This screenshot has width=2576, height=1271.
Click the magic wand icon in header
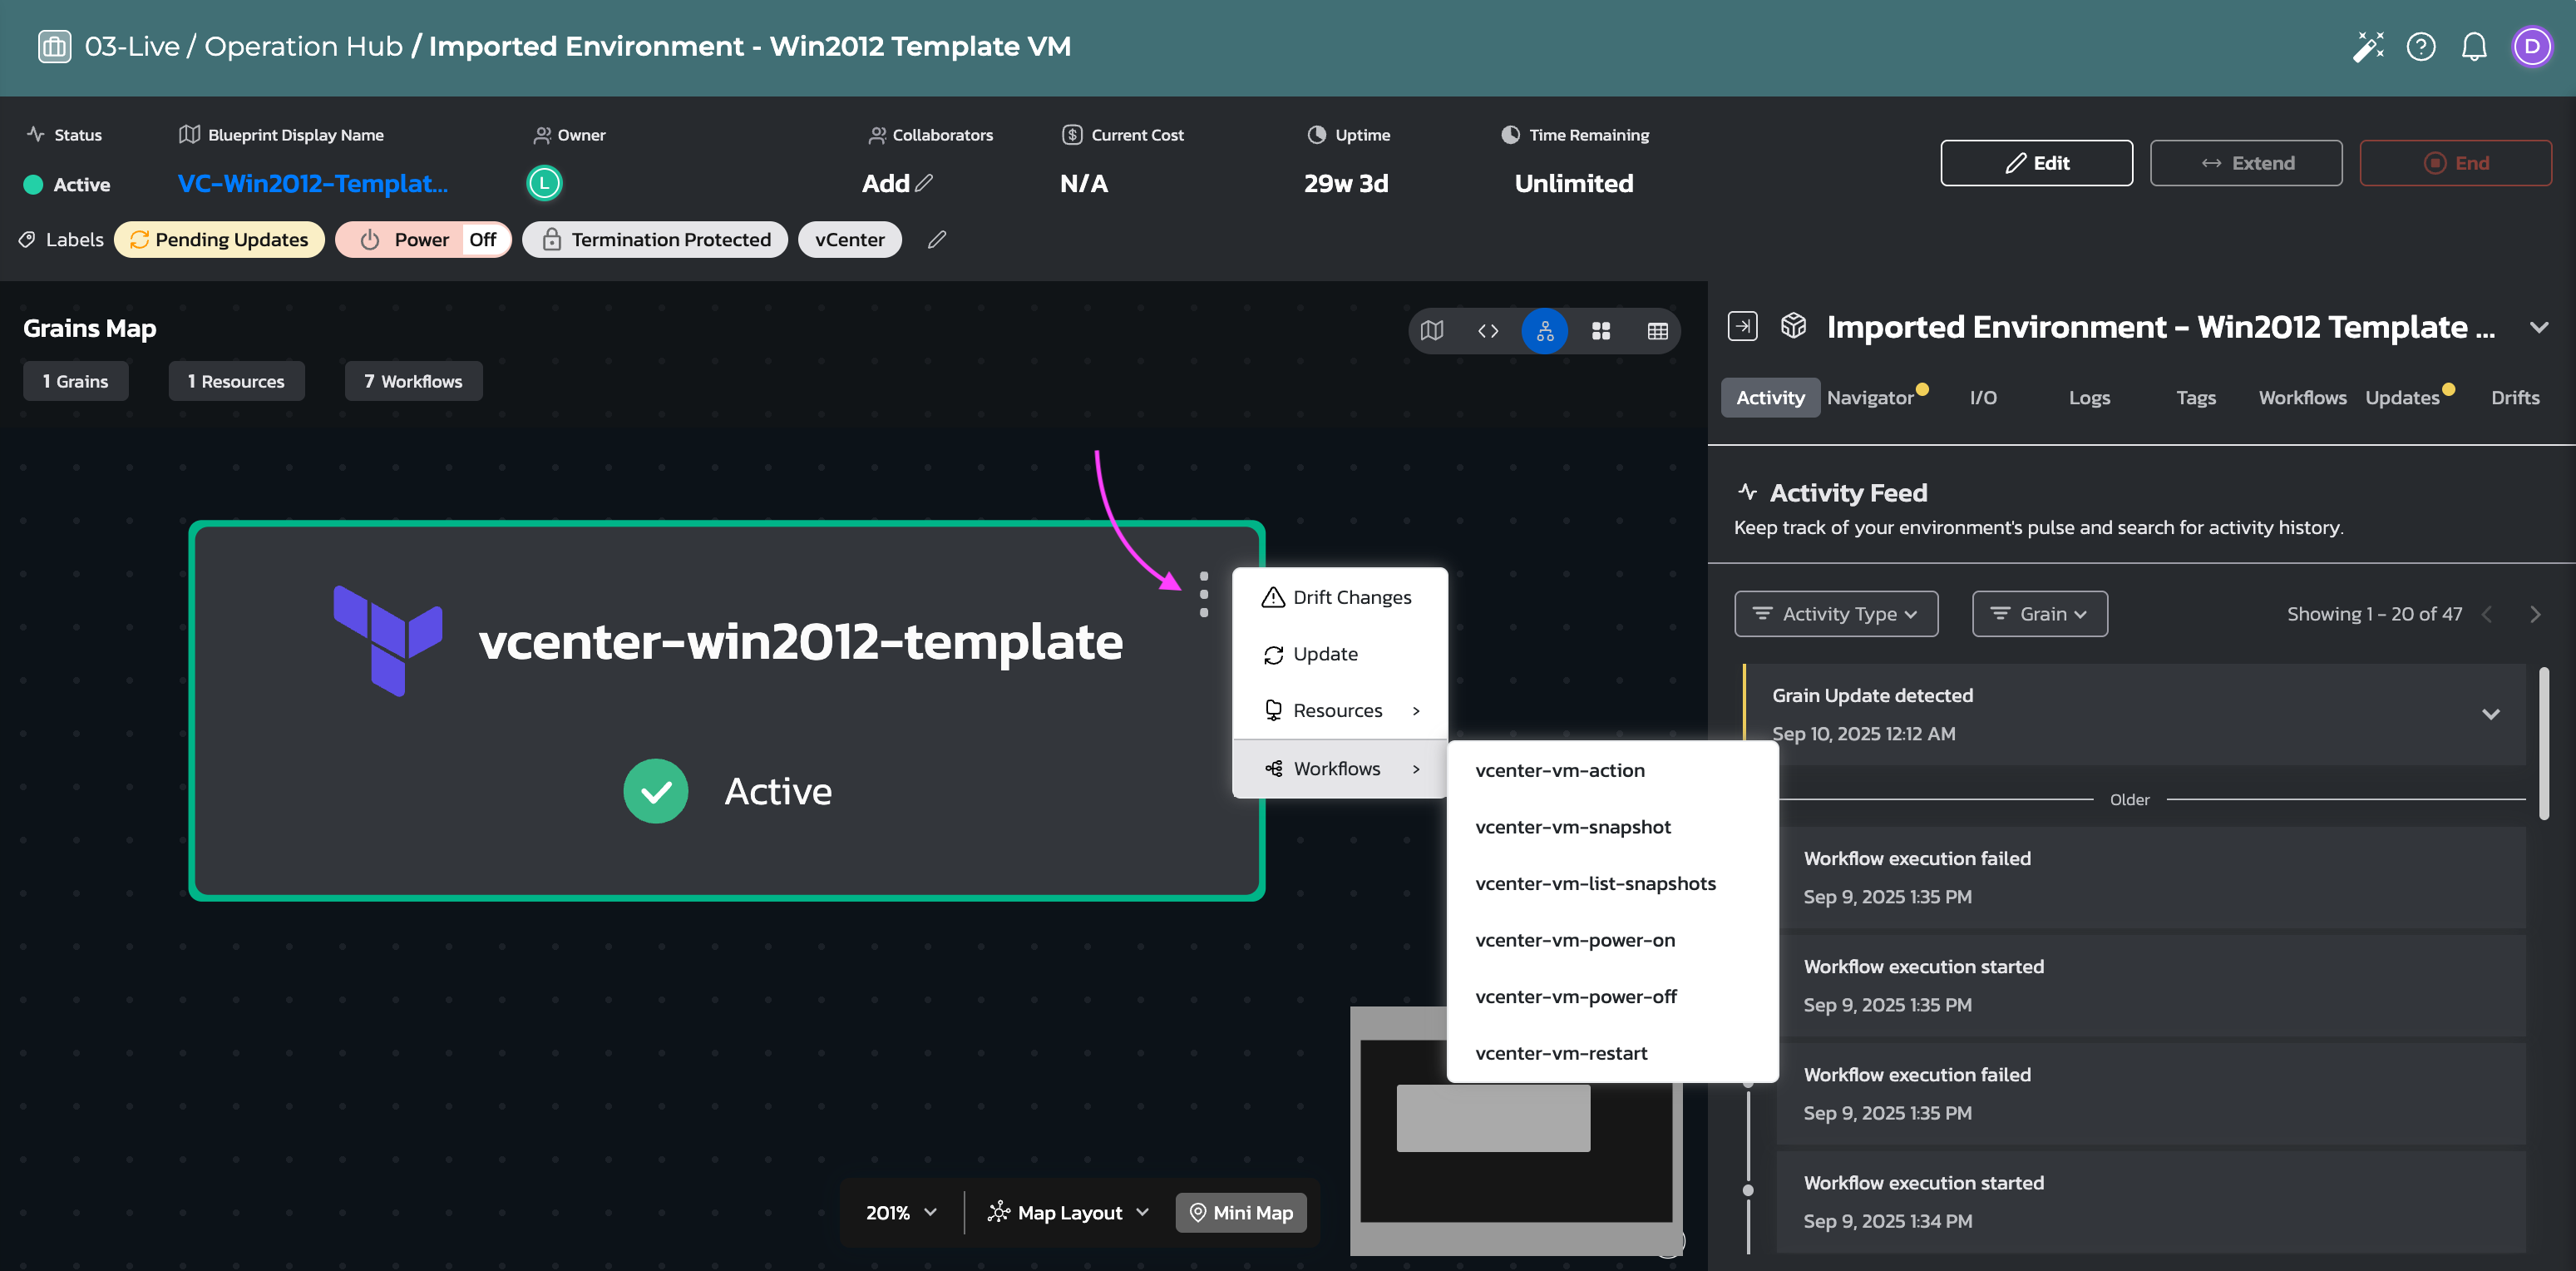[2367, 47]
